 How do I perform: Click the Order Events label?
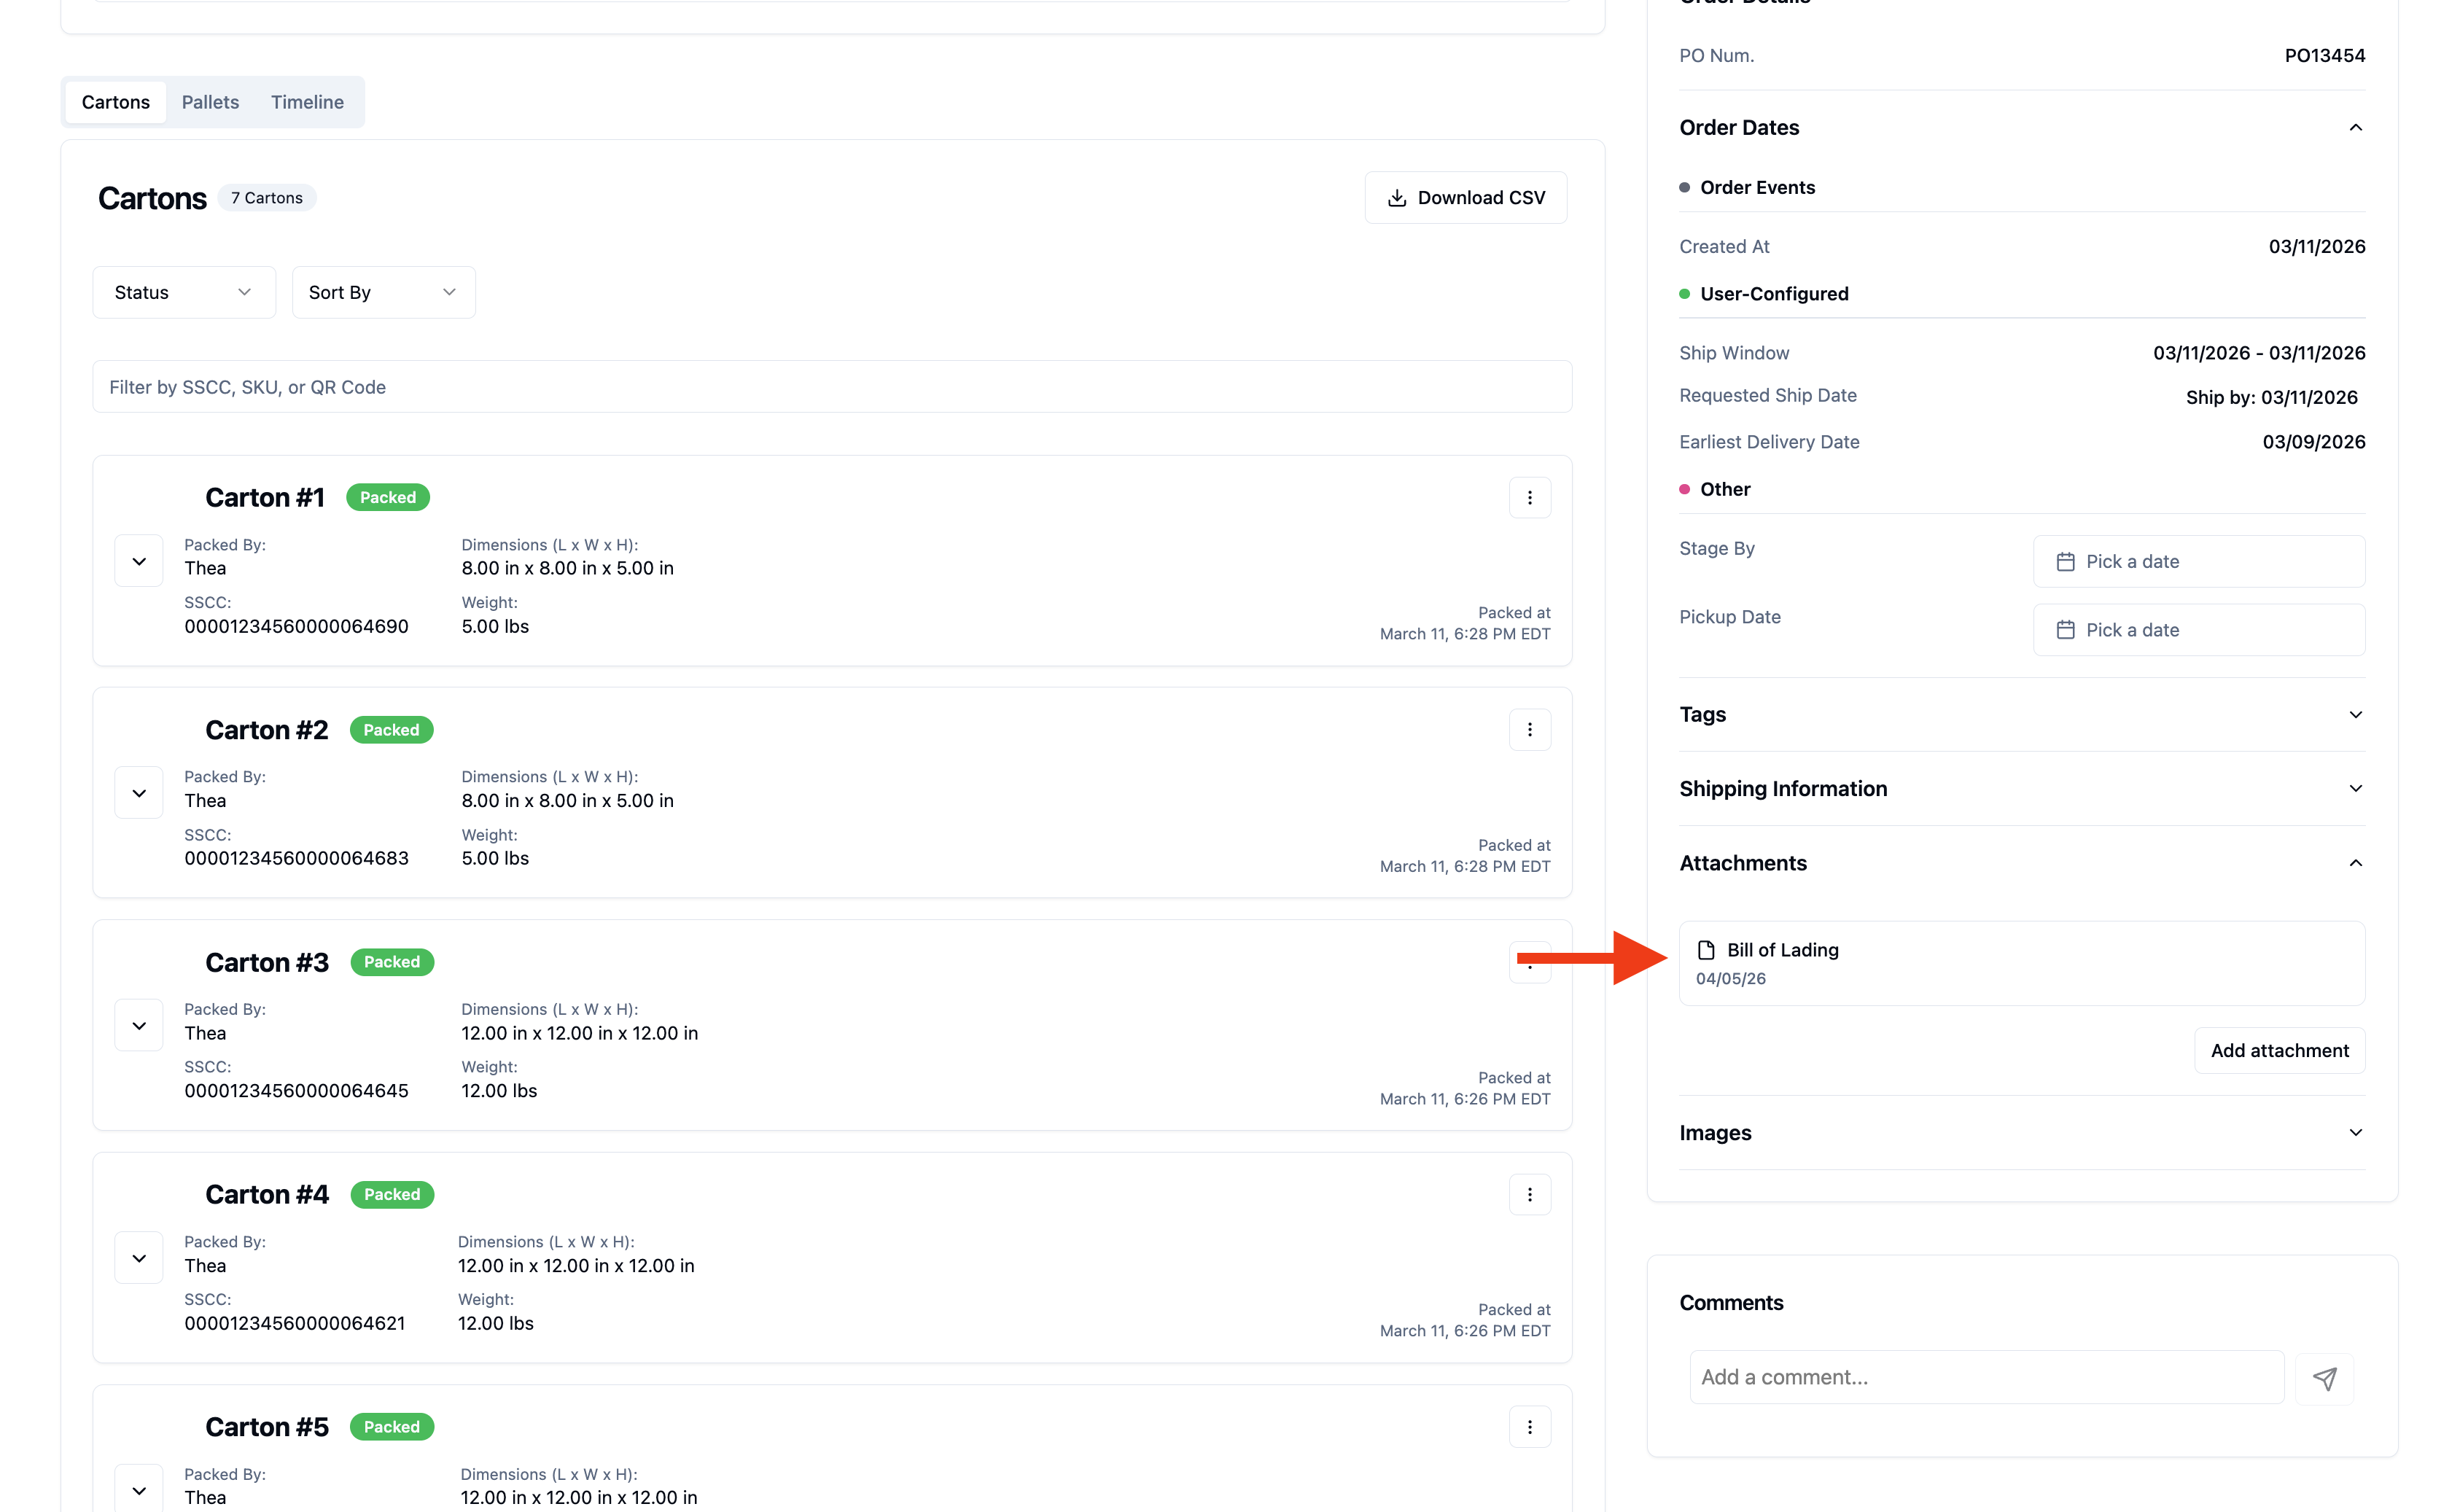(x=1757, y=188)
